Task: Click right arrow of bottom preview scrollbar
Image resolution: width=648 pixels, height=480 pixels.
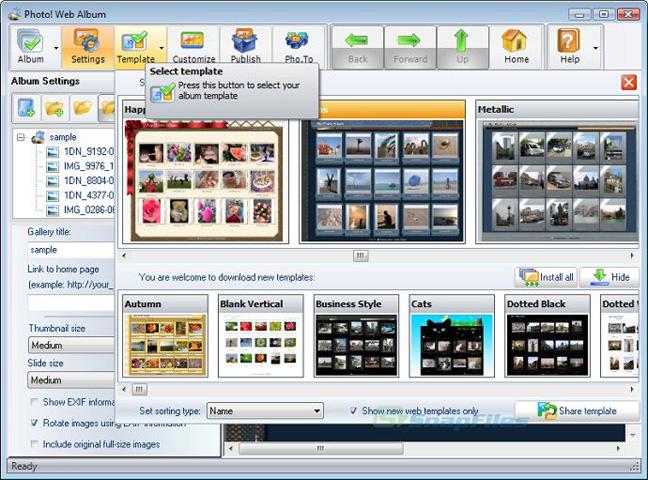Action: [618, 449]
